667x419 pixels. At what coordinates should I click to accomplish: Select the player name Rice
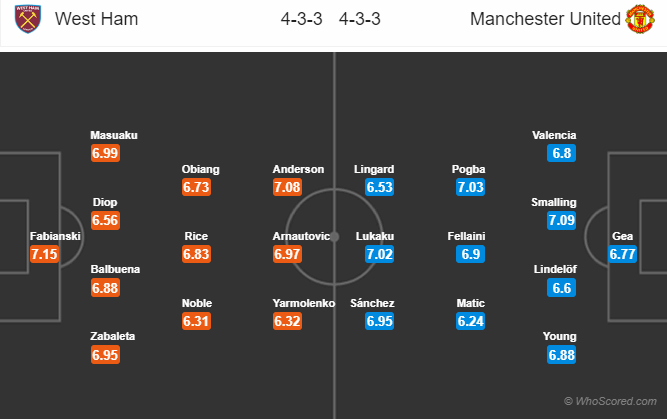tap(197, 236)
